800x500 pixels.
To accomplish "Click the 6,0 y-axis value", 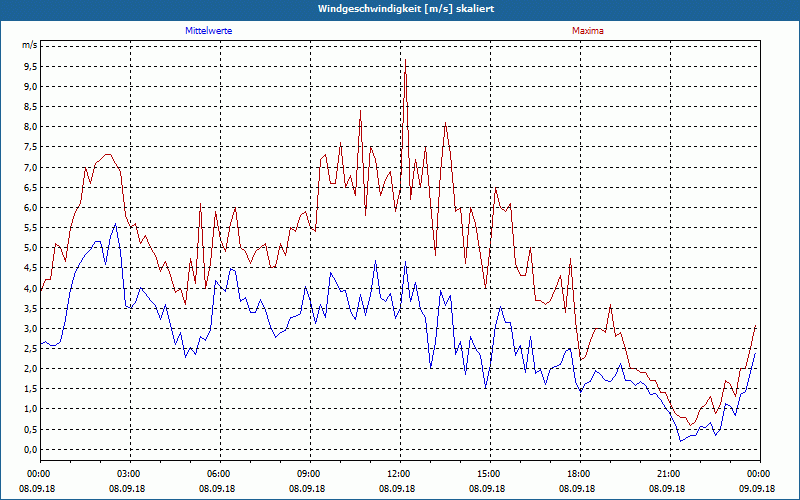I will [30, 208].
